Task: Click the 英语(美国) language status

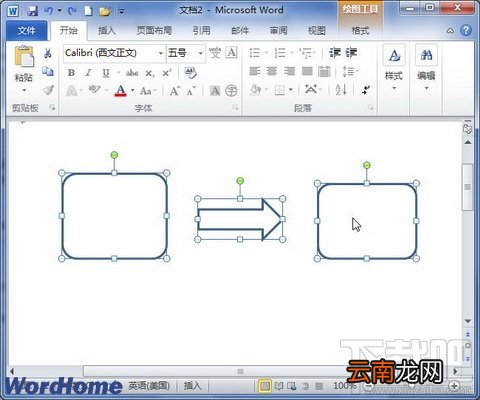Action: (x=149, y=386)
